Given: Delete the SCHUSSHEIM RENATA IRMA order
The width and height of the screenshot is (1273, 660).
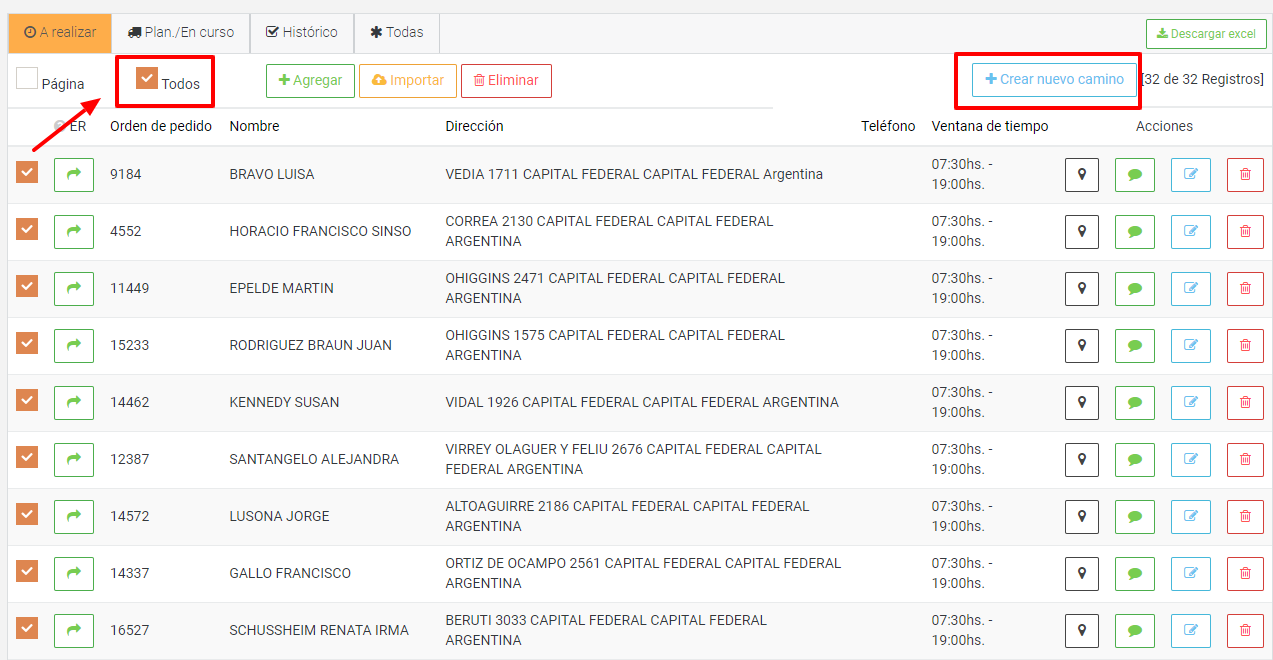Looking at the screenshot, I should click(x=1245, y=631).
